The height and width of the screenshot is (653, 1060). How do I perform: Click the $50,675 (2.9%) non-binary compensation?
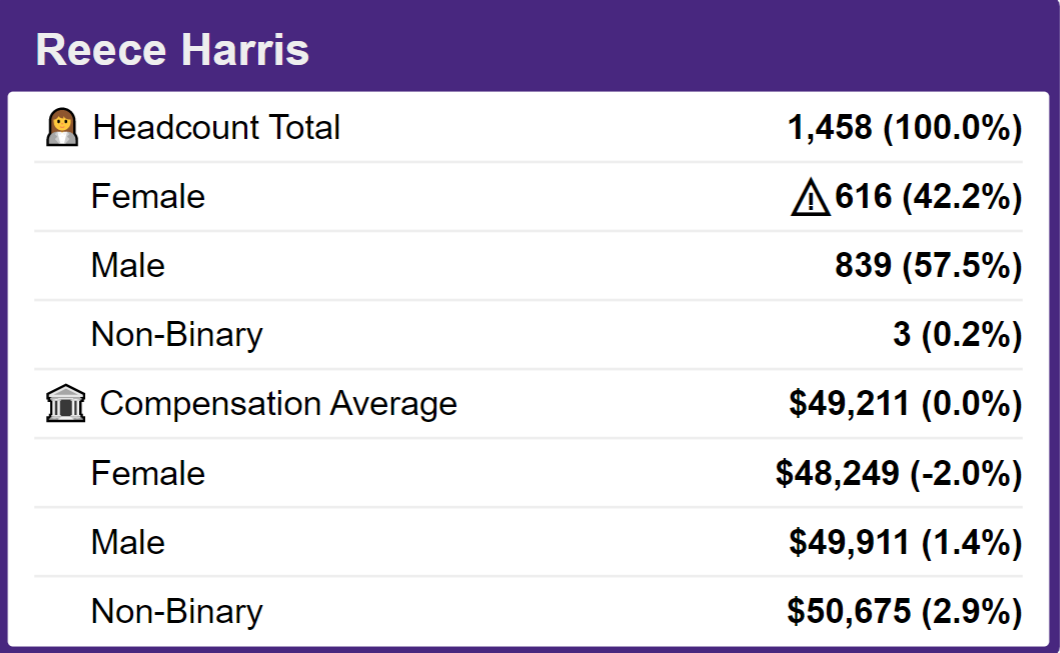click(905, 611)
